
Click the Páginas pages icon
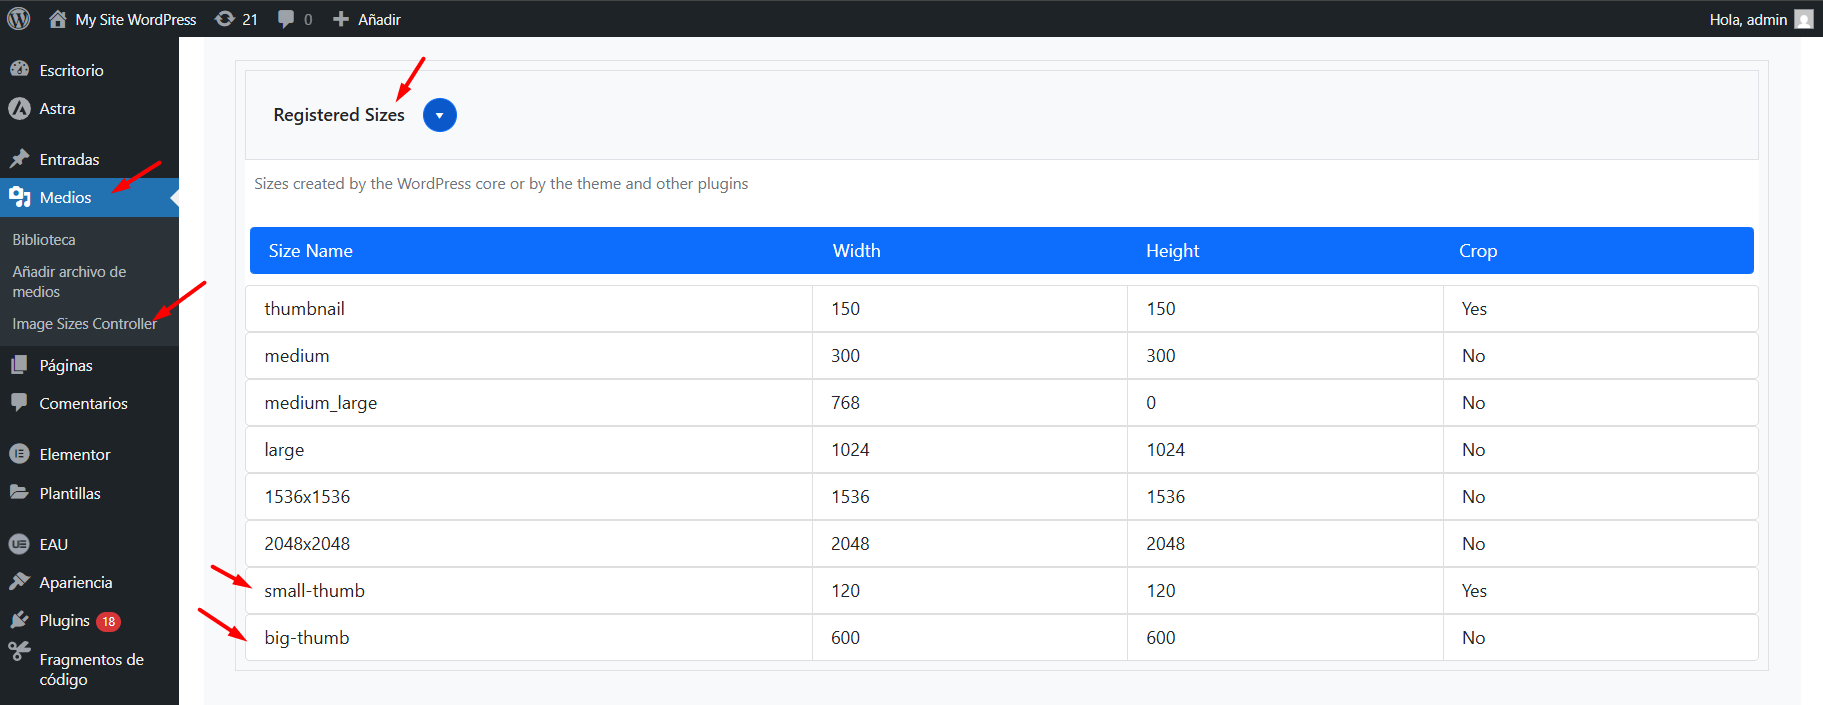point(19,365)
